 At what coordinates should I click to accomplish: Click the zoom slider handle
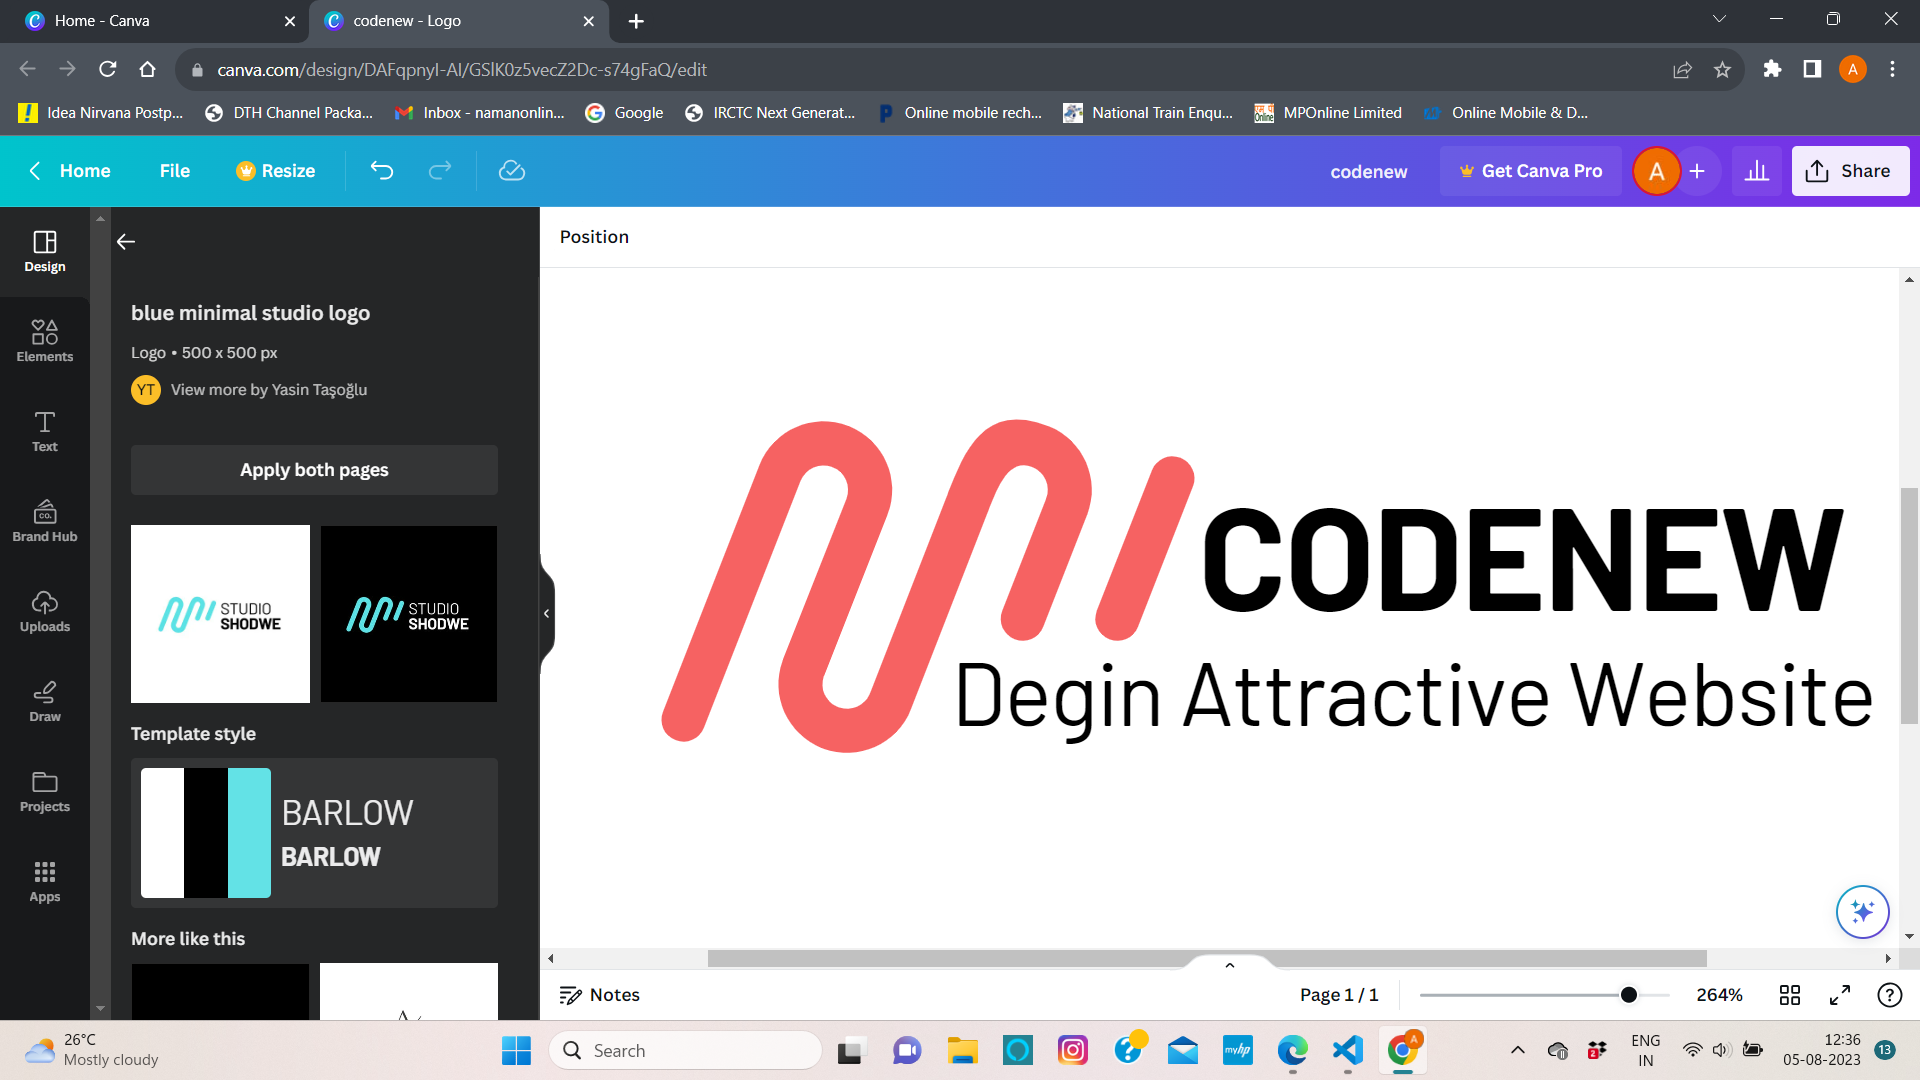pos(1629,995)
